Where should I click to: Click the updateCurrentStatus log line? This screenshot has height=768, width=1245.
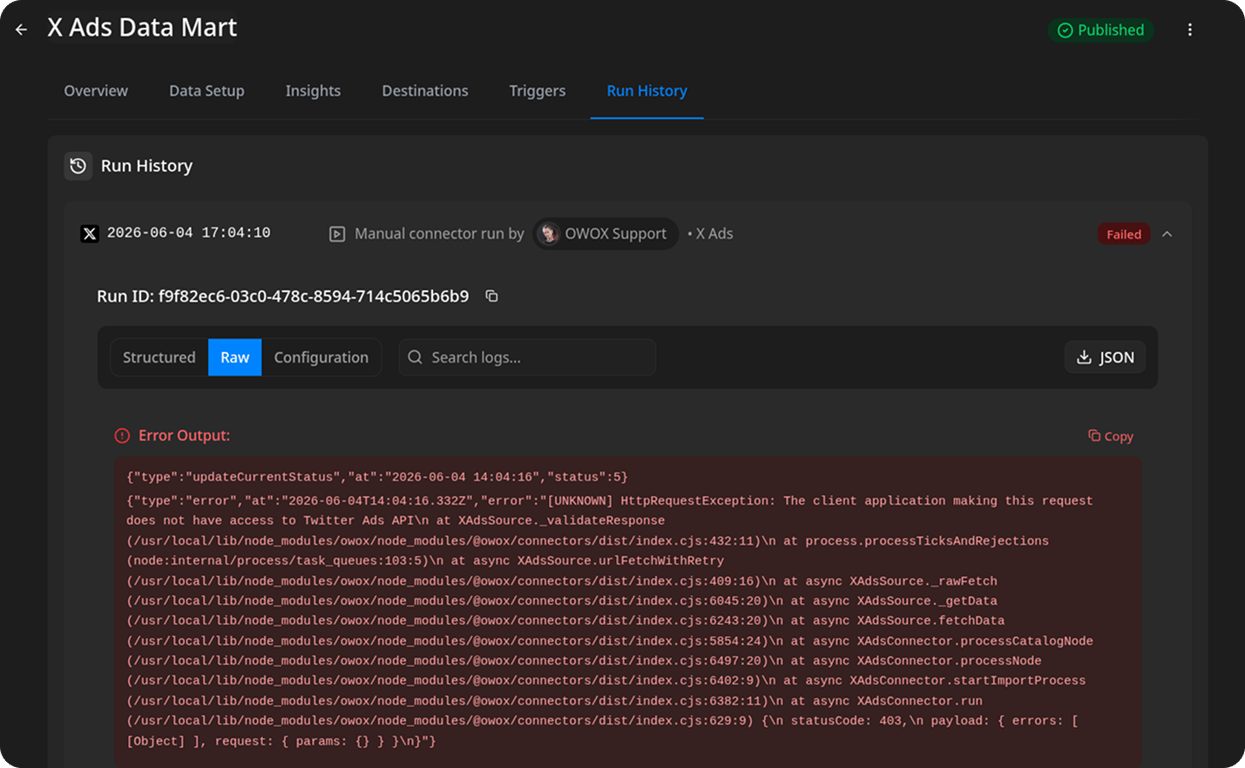(x=377, y=477)
